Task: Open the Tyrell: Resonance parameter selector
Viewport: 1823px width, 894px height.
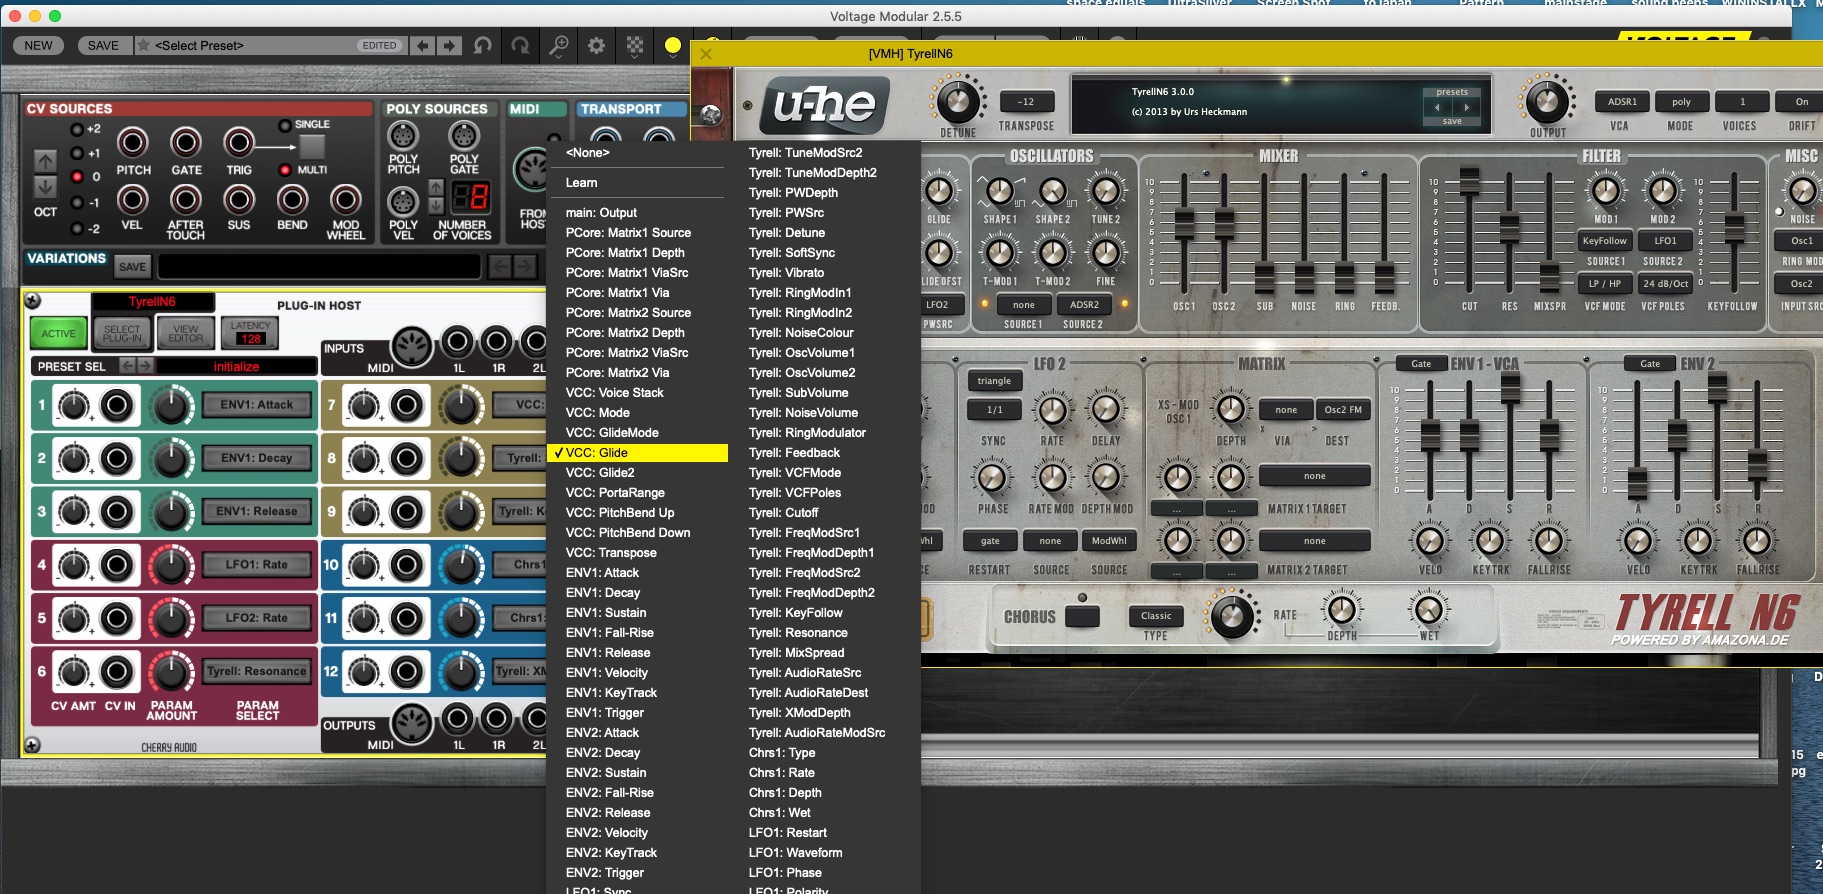Action: click(x=256, y=671)
